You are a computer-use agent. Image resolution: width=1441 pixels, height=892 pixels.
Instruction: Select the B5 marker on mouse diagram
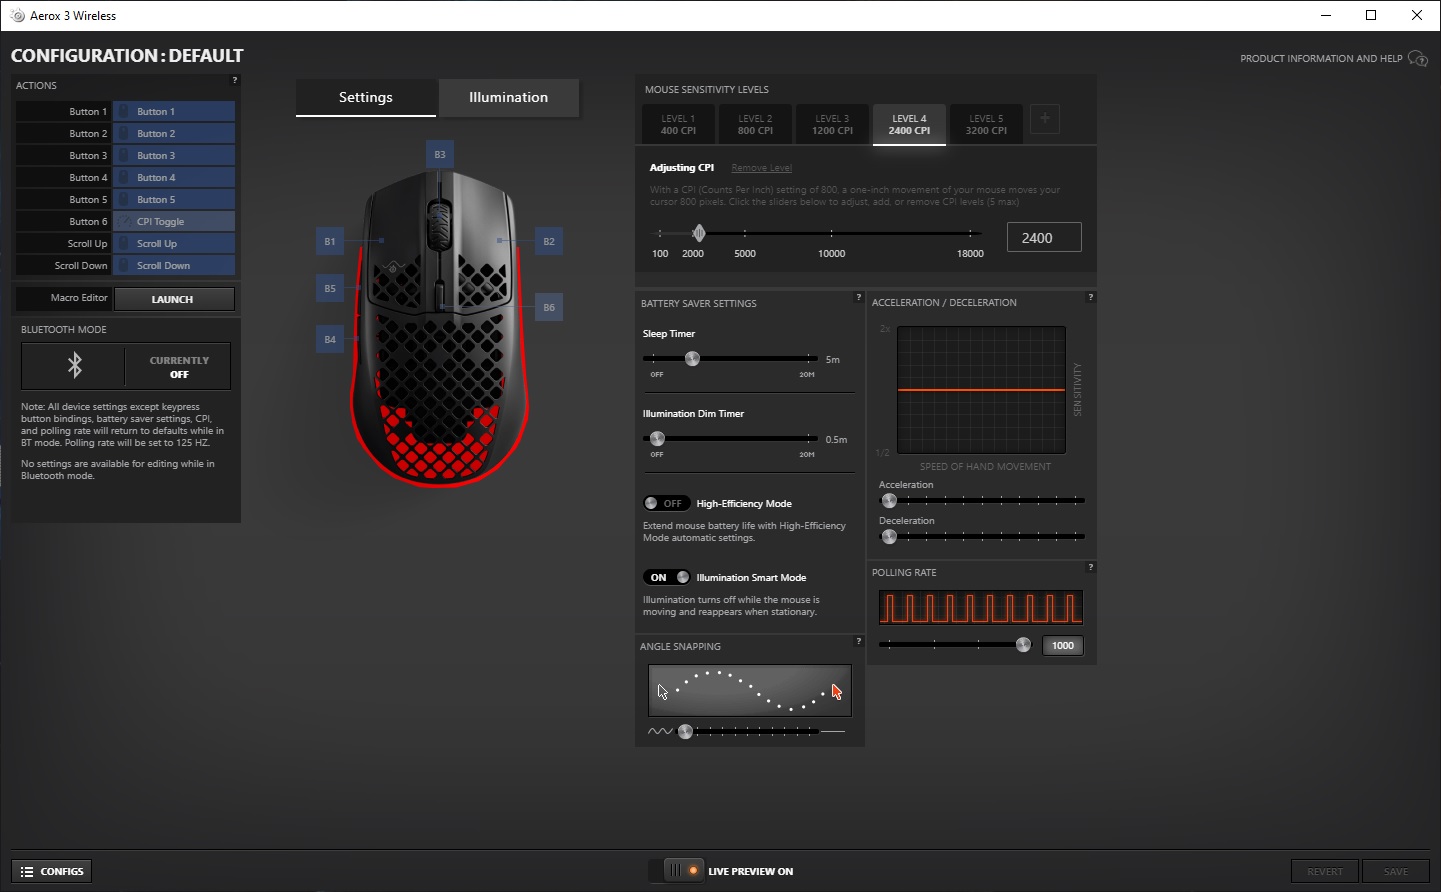(330, 288)
